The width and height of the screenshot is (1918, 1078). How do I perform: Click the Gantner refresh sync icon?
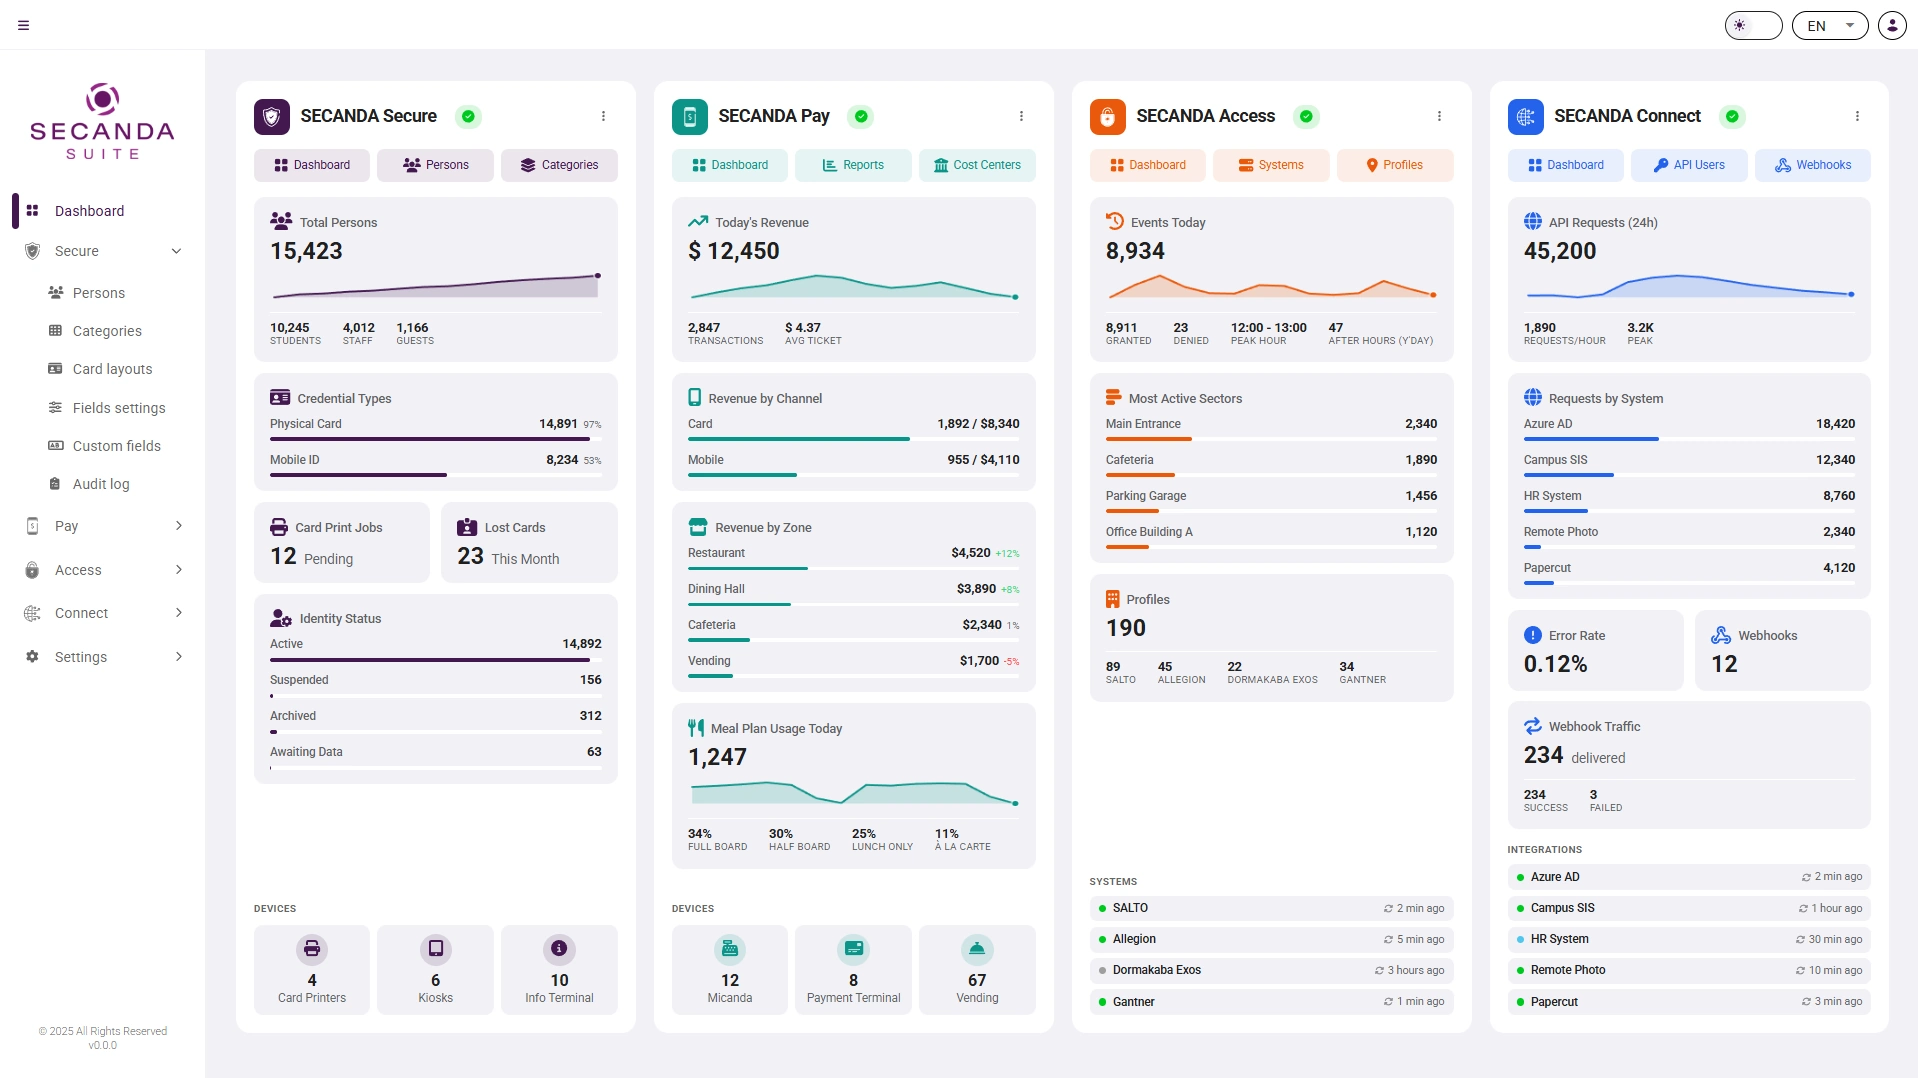coord(1388,1002)
